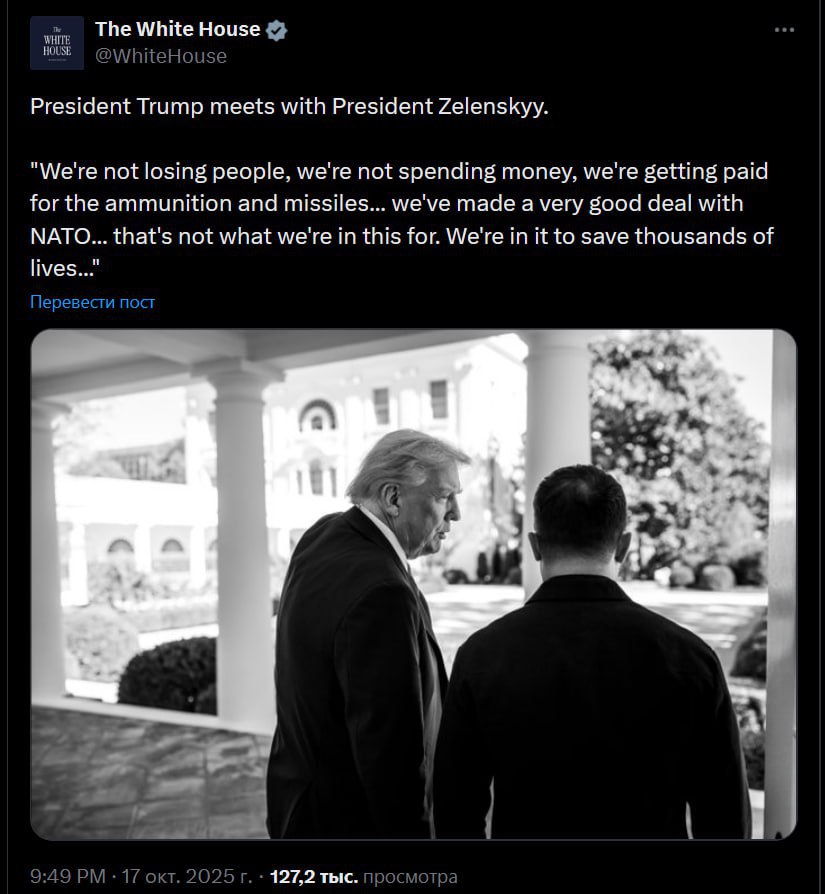Image resolution: width=825 pixels, height=894 pixels.
Task: Click the sentence "President Trump meets with President Zelenskyy."
Action: coord(290,107)
